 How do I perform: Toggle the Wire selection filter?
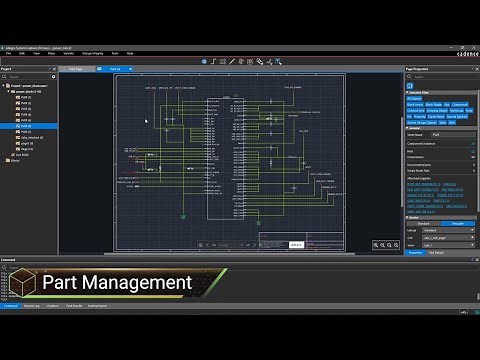[452, 123]
